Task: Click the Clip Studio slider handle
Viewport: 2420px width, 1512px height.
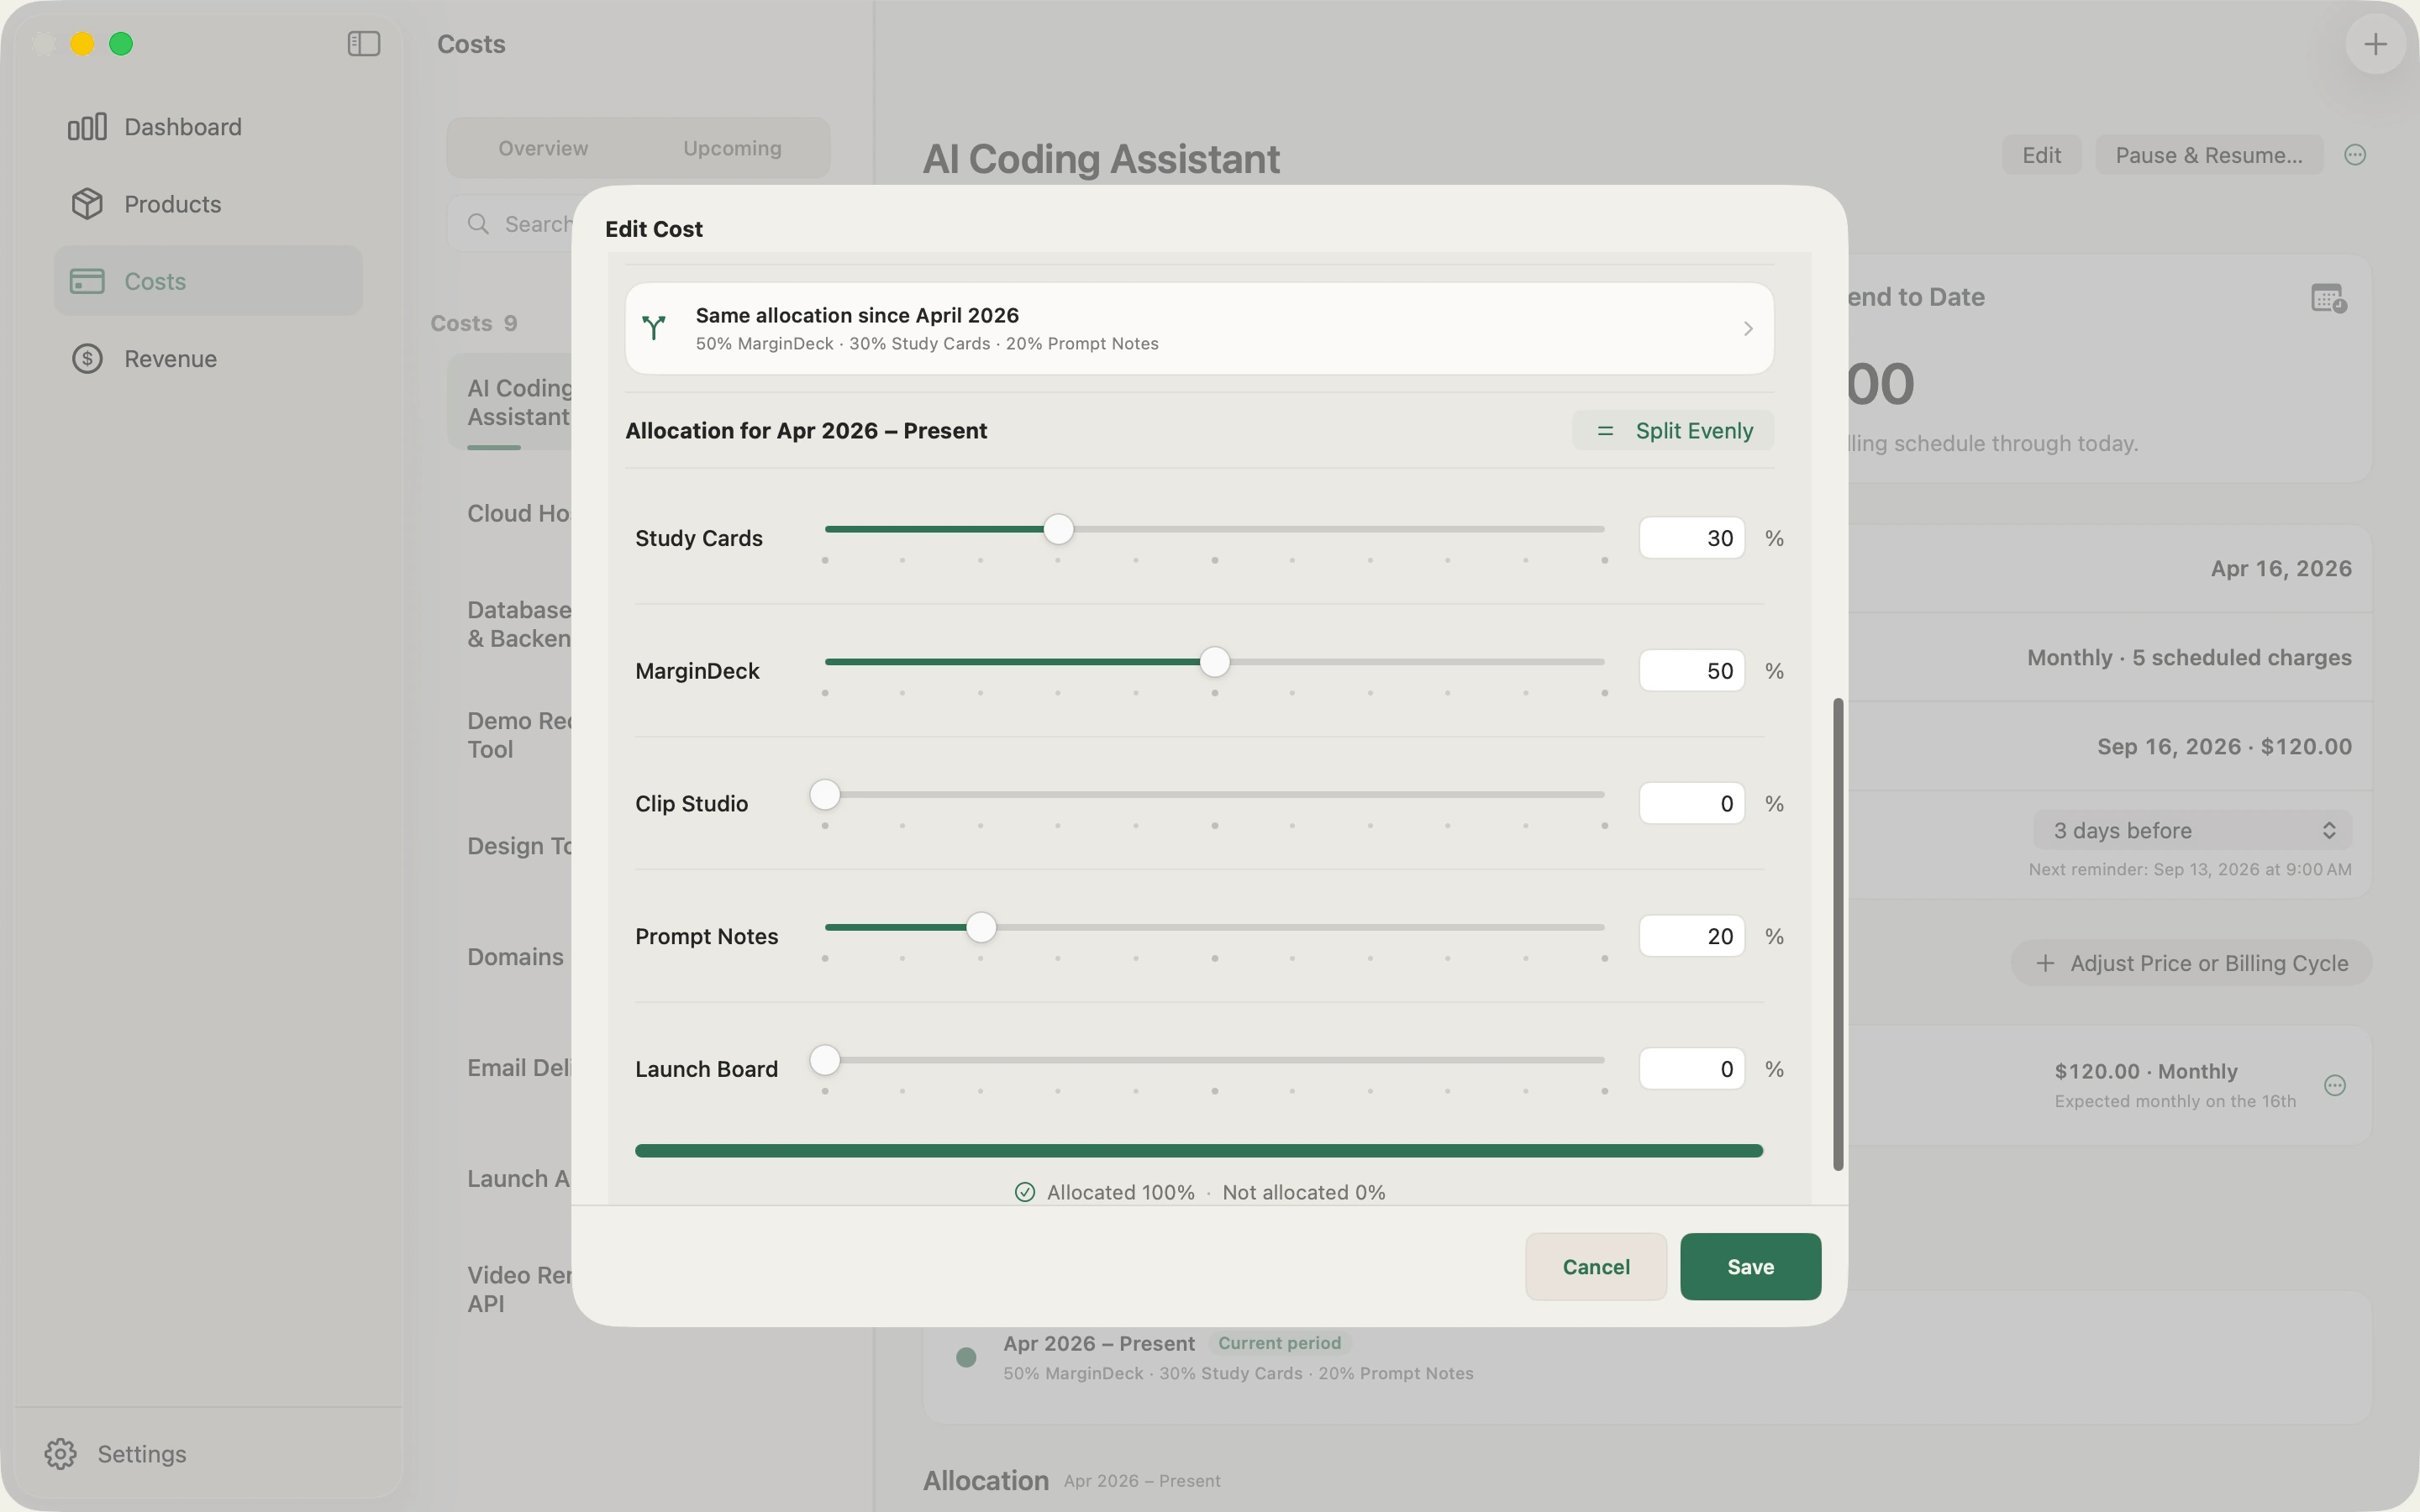Action: click(x=825, y=795)
